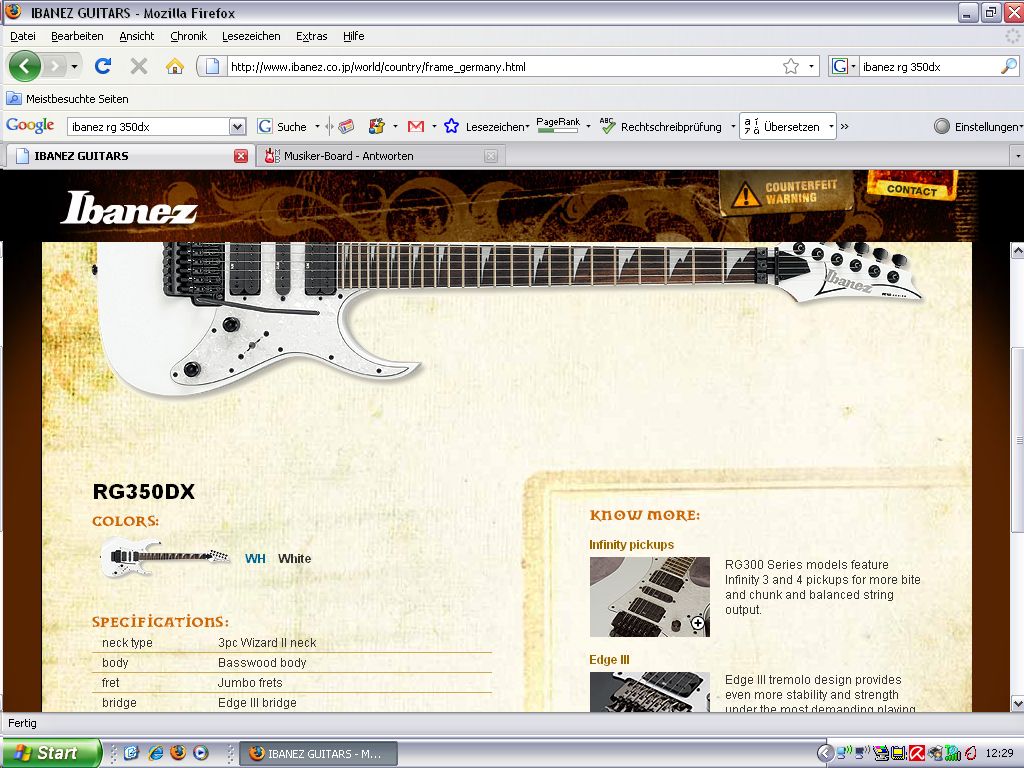This screenshot has width=1024, height=768.
Task: Click the Gmail envelope icon
Action: click(415, 126)
